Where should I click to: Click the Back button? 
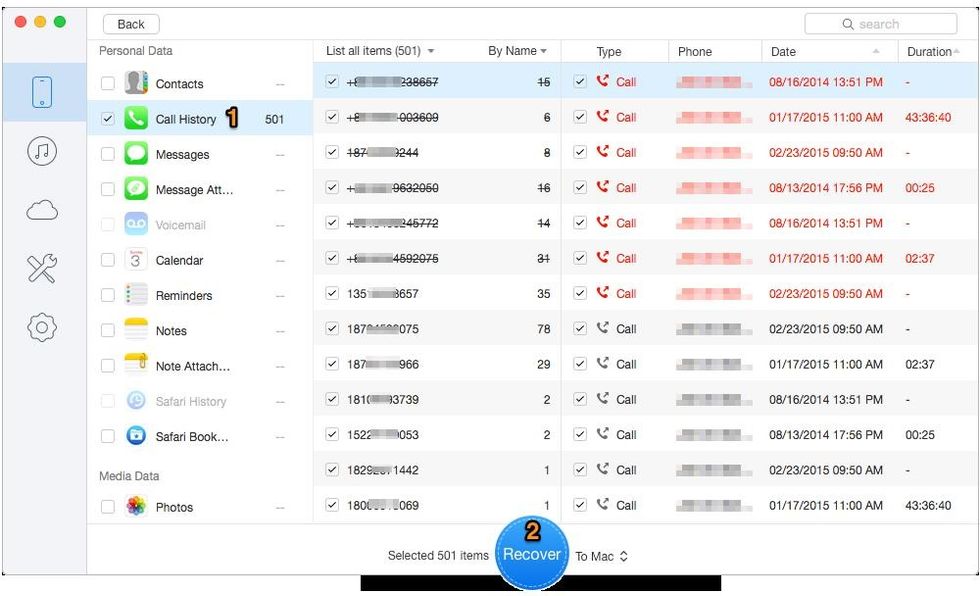point(131,24)
